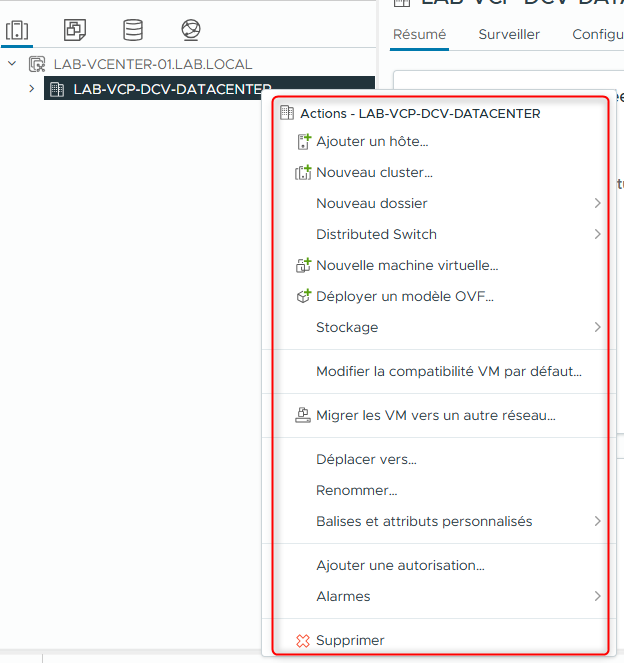624x663 pixels.
Task: Open the Stockage submenu arrow
Action: (x=597, y=327)
